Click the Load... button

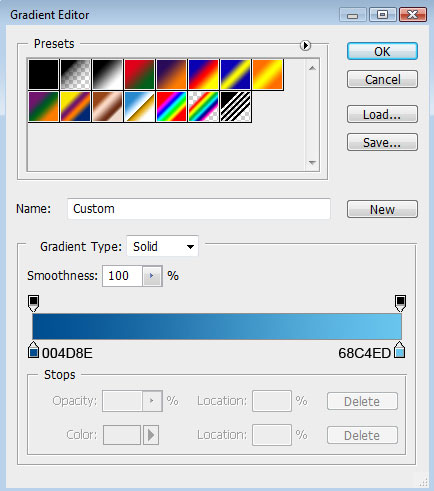coord(382,114)
